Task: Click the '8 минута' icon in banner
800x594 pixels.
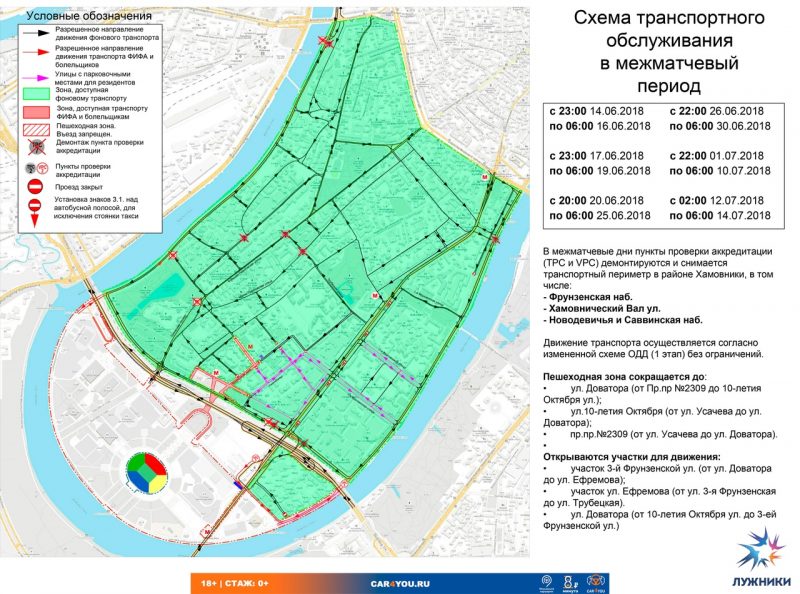Action: [x=570, y=583]
